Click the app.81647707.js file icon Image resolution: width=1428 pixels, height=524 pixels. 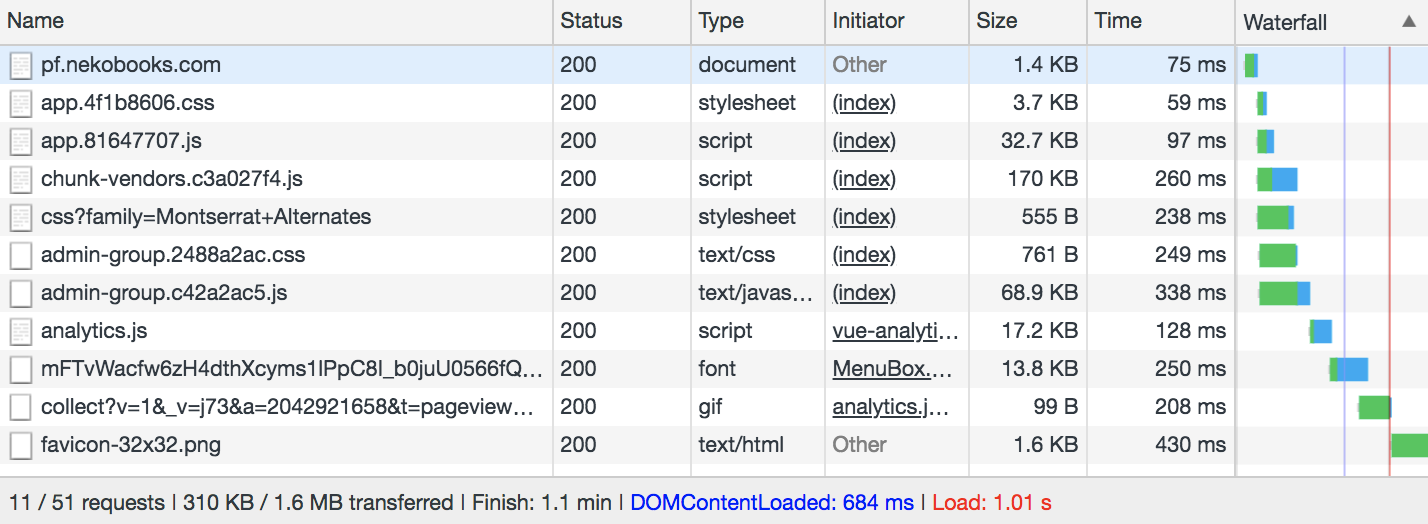click(21, 142)
